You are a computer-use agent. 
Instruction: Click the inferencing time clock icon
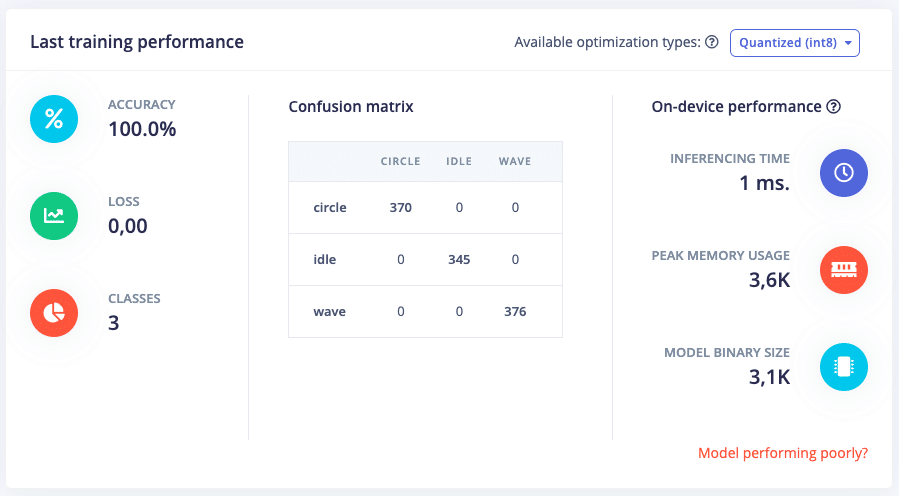click(x=843, y=173)
